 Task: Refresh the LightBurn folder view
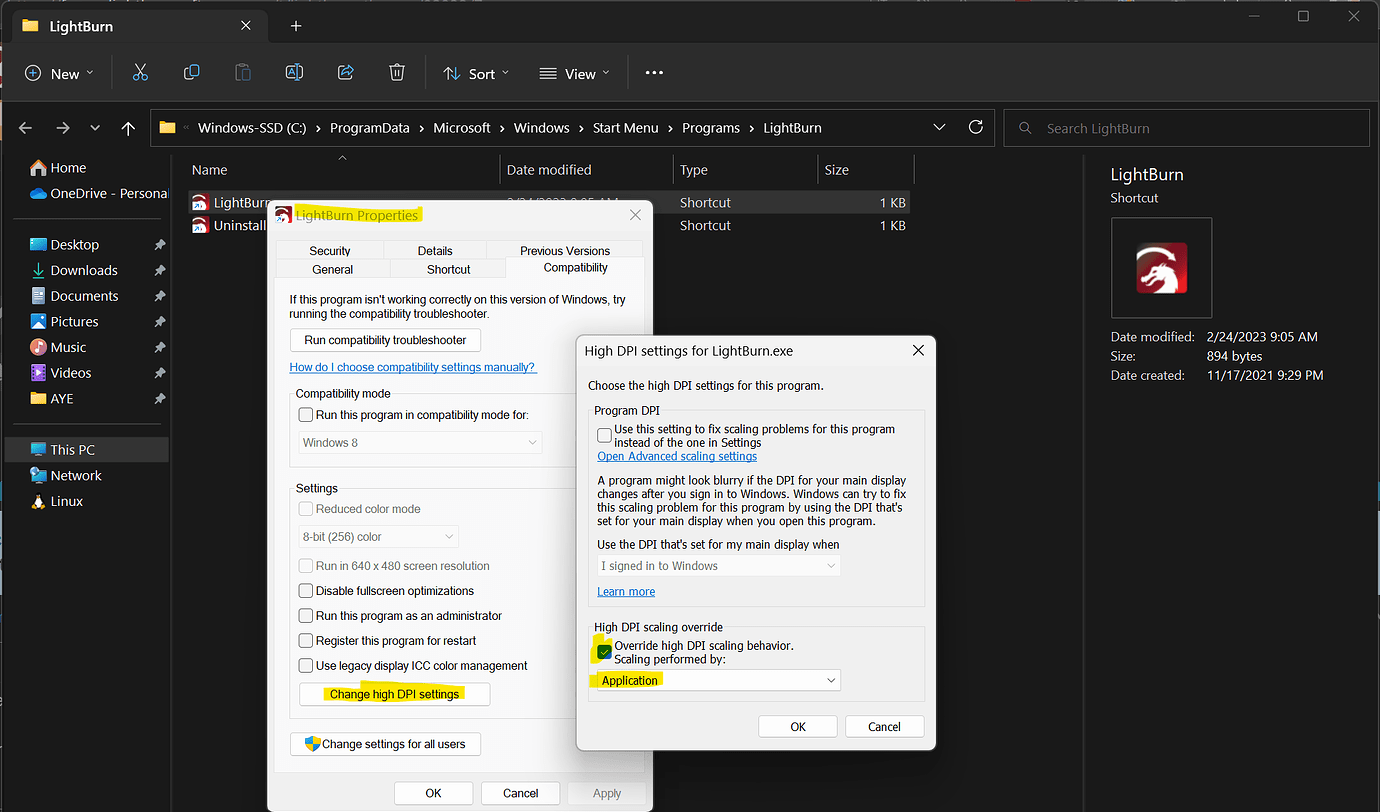pos(976,127)
